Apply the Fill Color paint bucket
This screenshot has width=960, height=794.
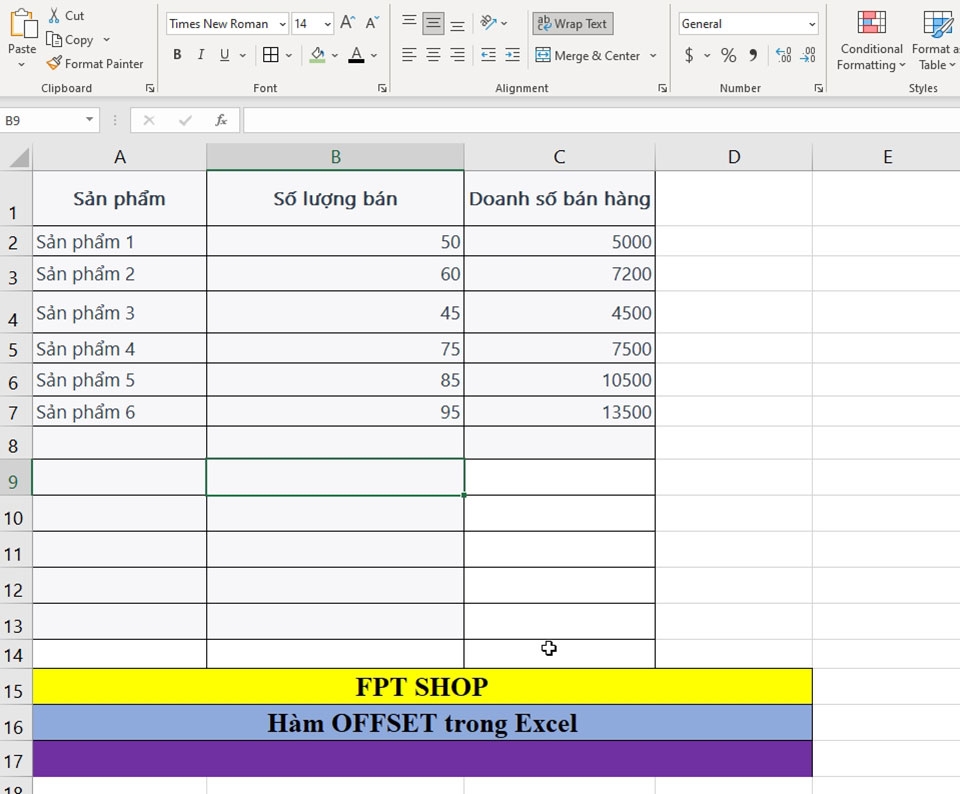pos(317,54)
